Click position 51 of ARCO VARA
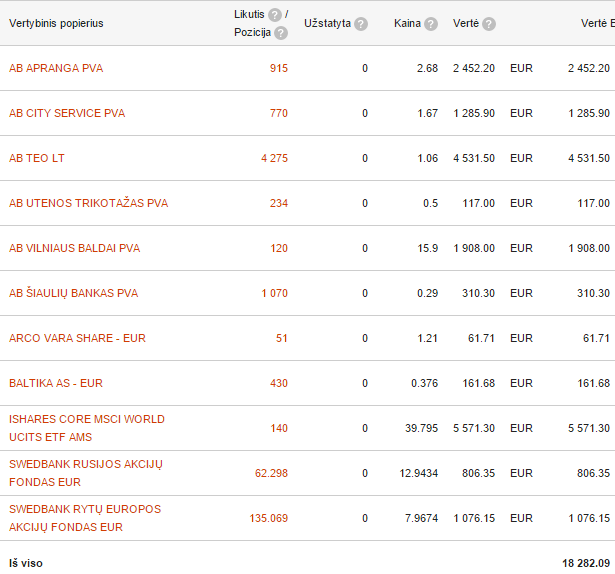Image resolution: width=615 pixels, height=574 pixels. (x=282, y=338)
